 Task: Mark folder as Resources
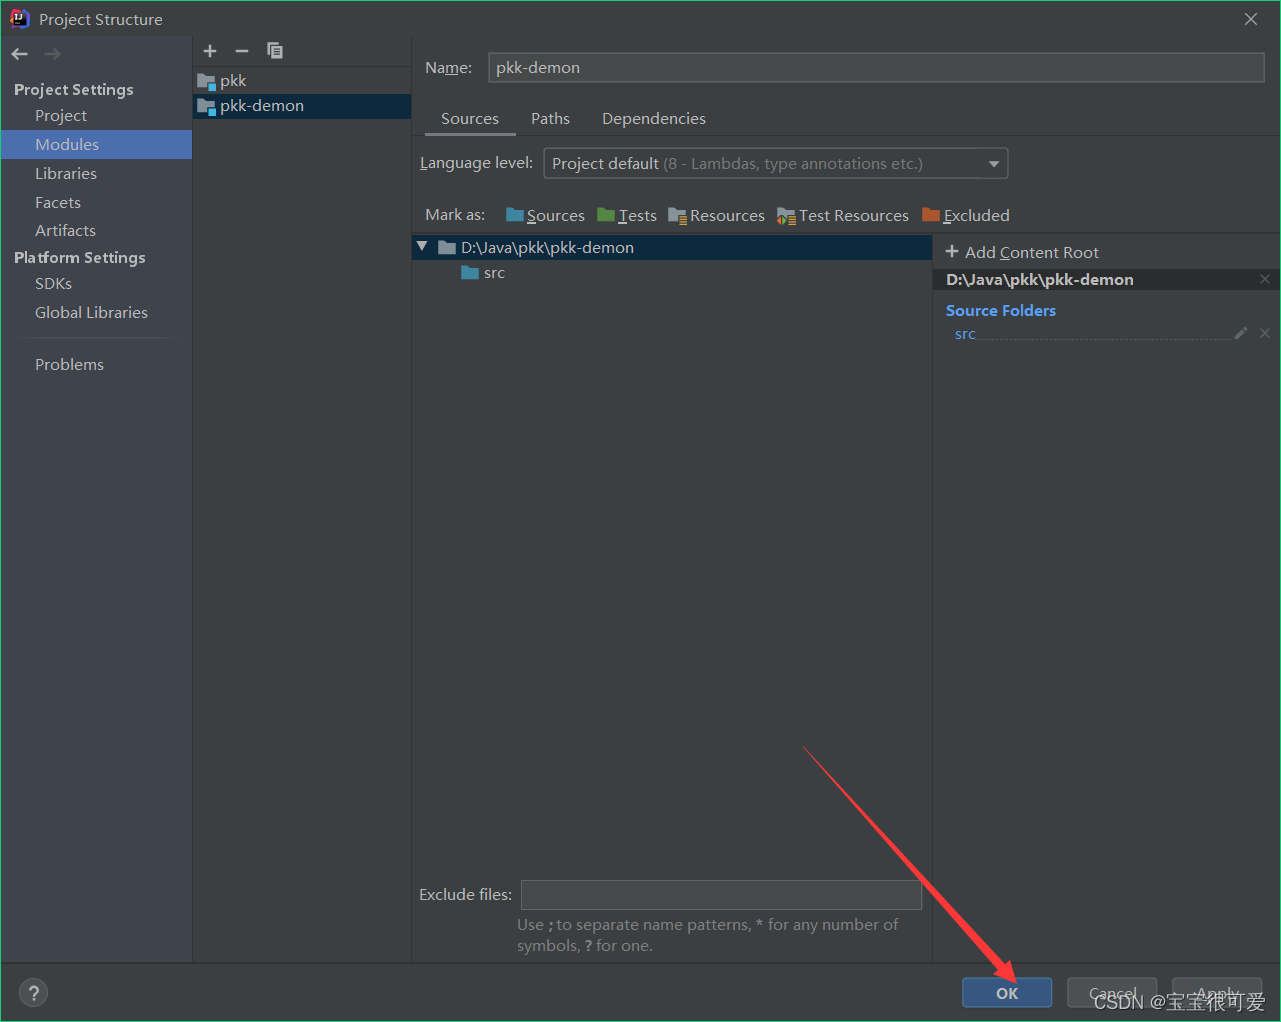[x=716, y=215]
